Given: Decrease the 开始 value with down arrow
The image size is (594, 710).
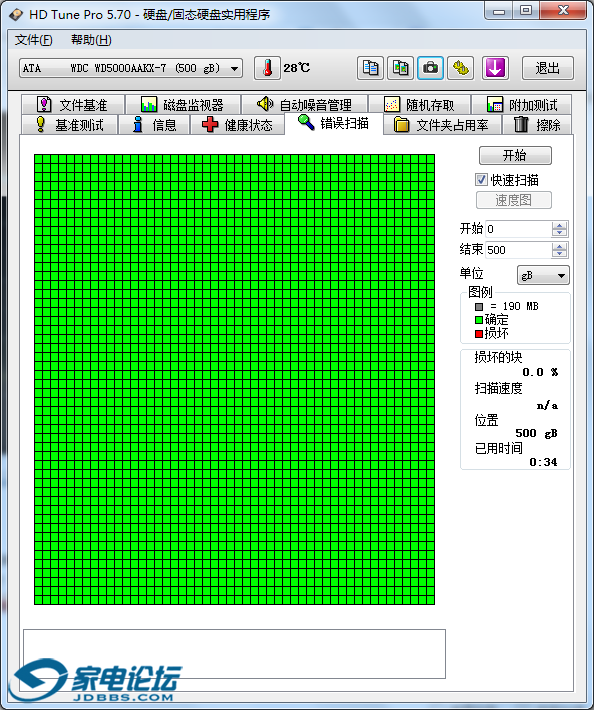Looking at the screenshot, I should pos(560,233).
